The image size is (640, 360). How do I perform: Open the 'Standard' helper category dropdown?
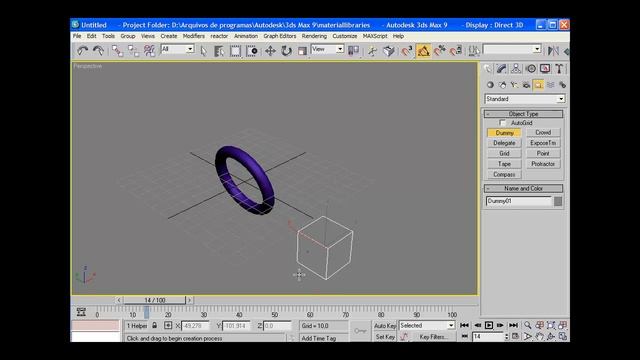tap(524, 99)
